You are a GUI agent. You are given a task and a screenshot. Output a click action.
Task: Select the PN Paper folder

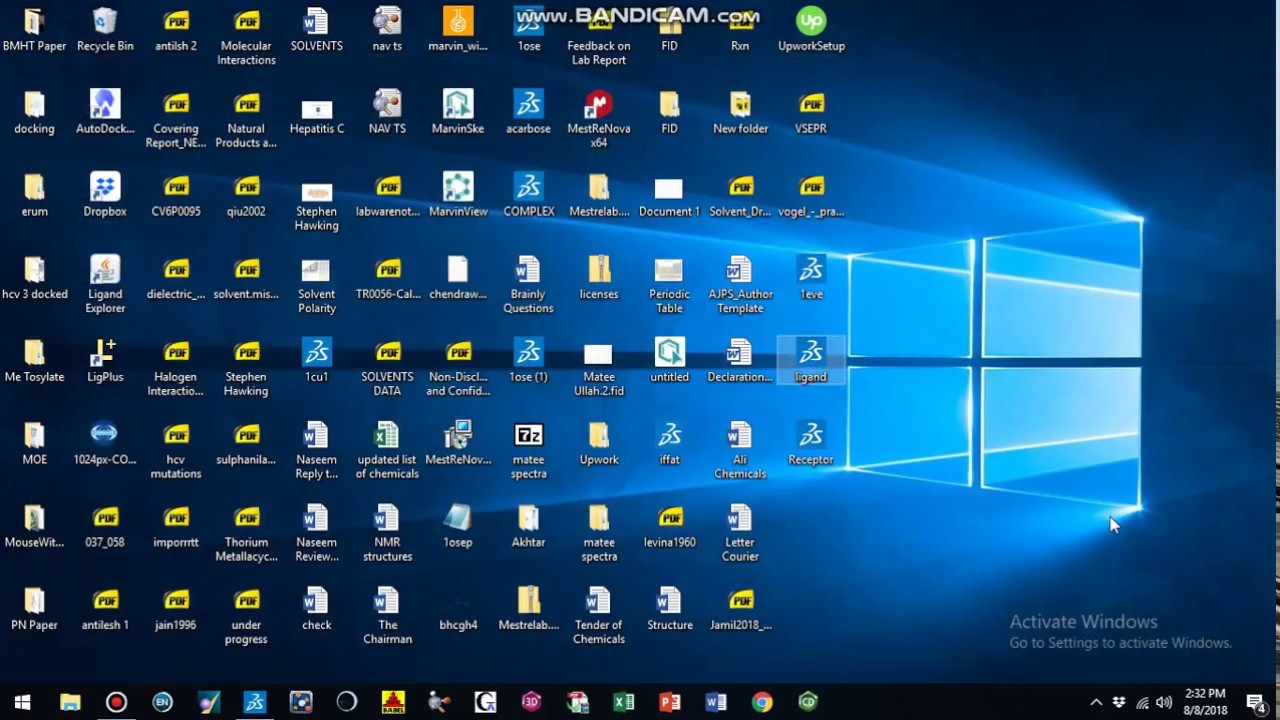pos(35,610)
